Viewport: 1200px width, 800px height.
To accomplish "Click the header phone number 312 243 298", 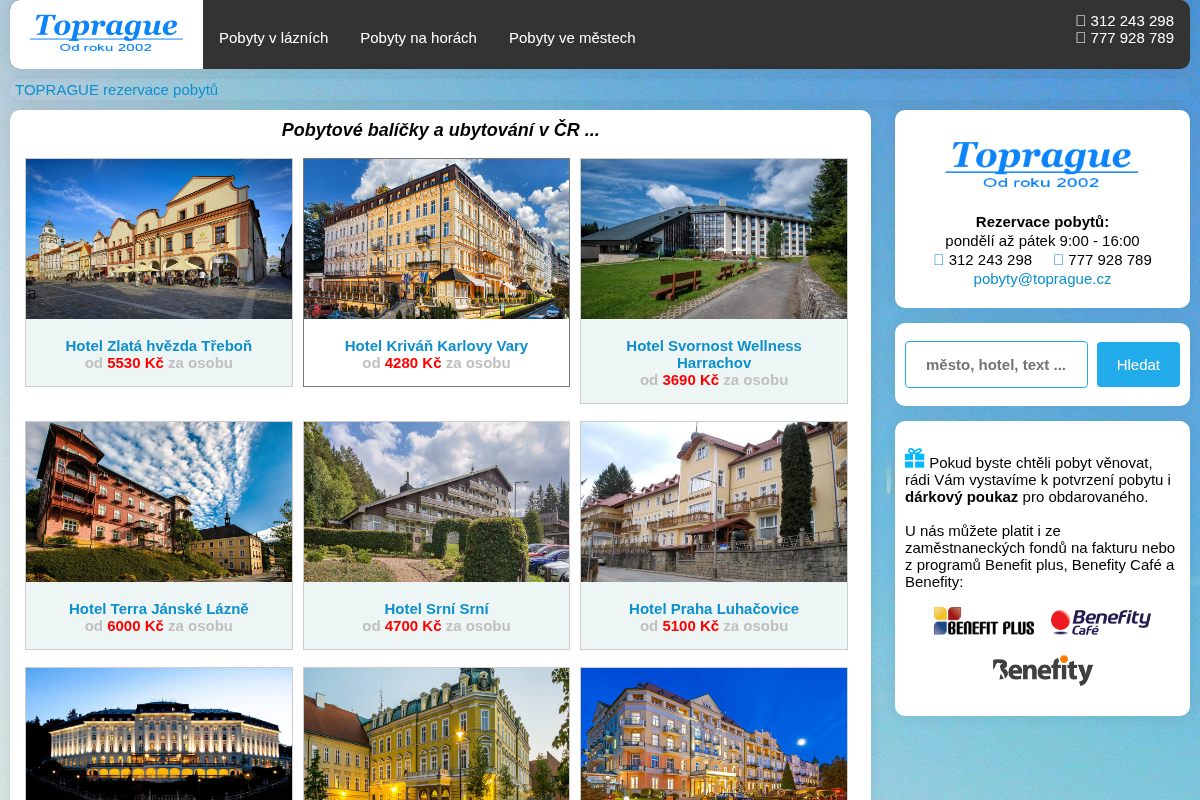I will (x=1132, y=21).
